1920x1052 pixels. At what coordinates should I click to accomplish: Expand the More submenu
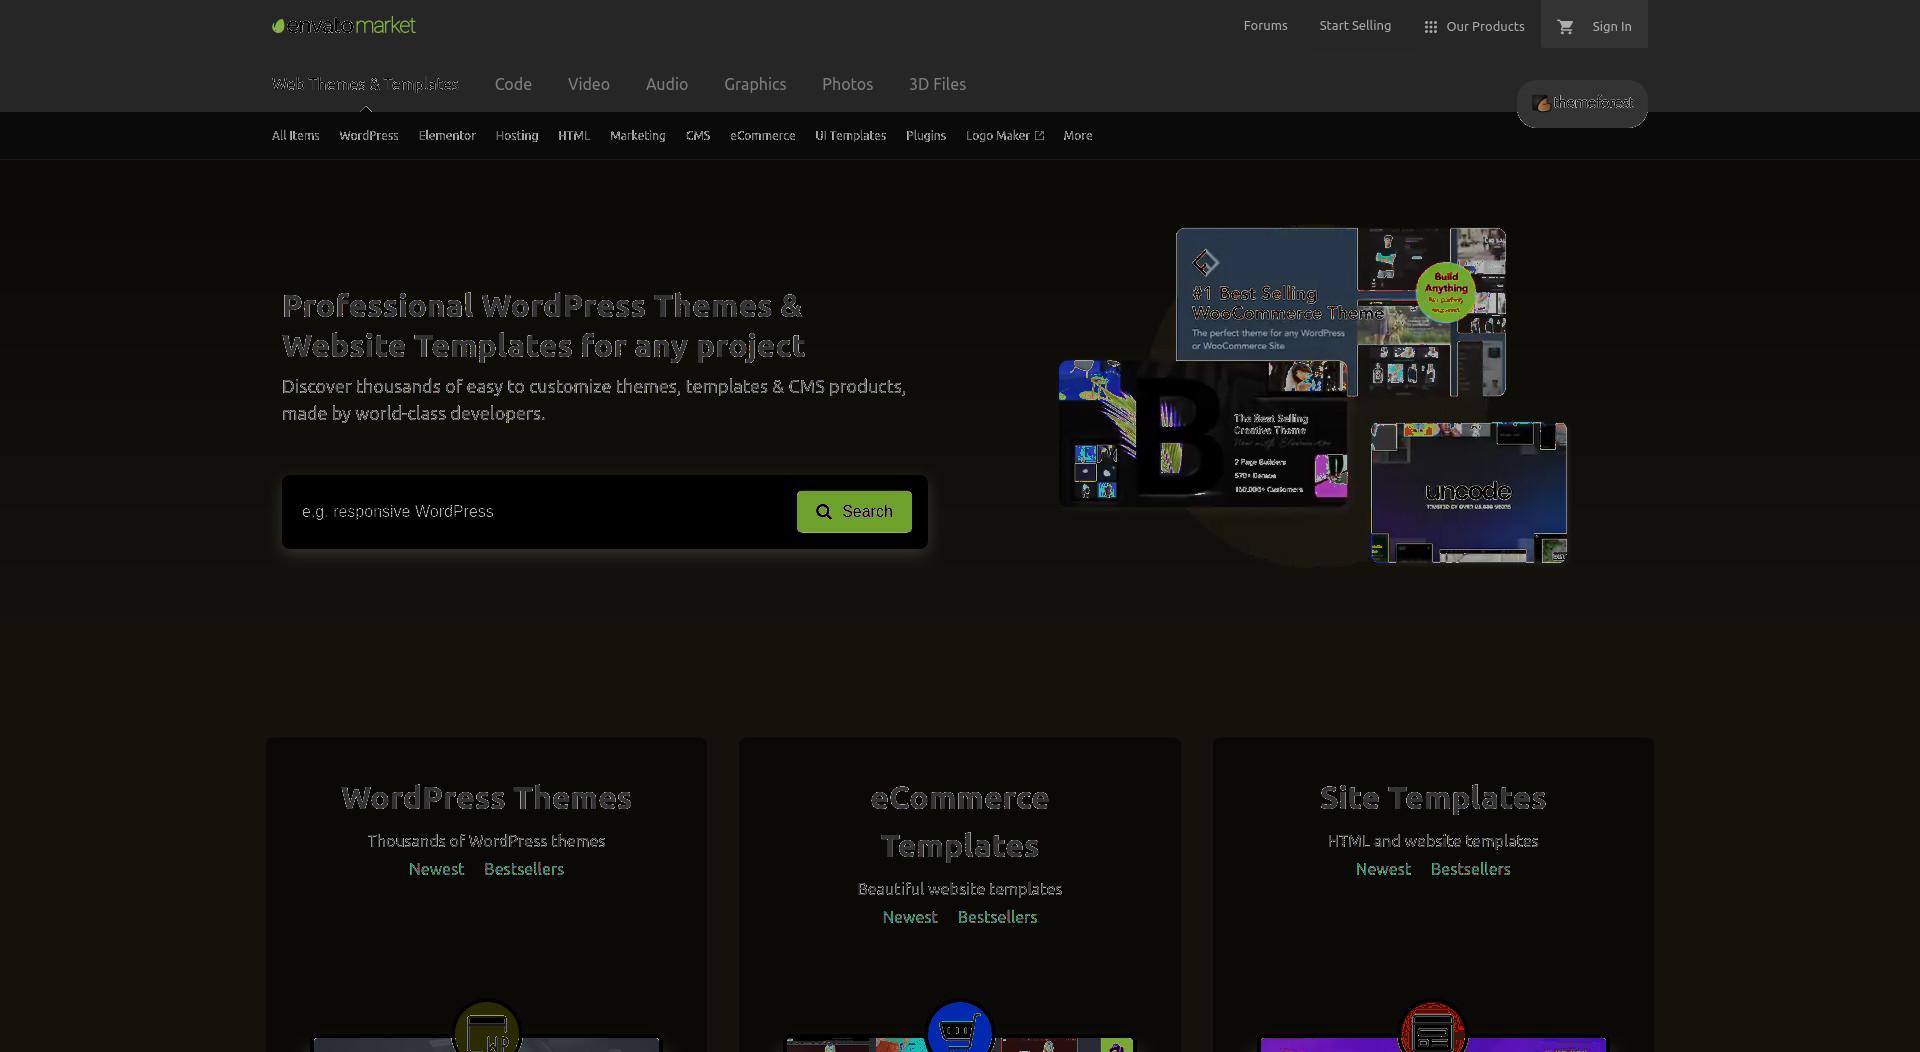[x=1078, y=135]
